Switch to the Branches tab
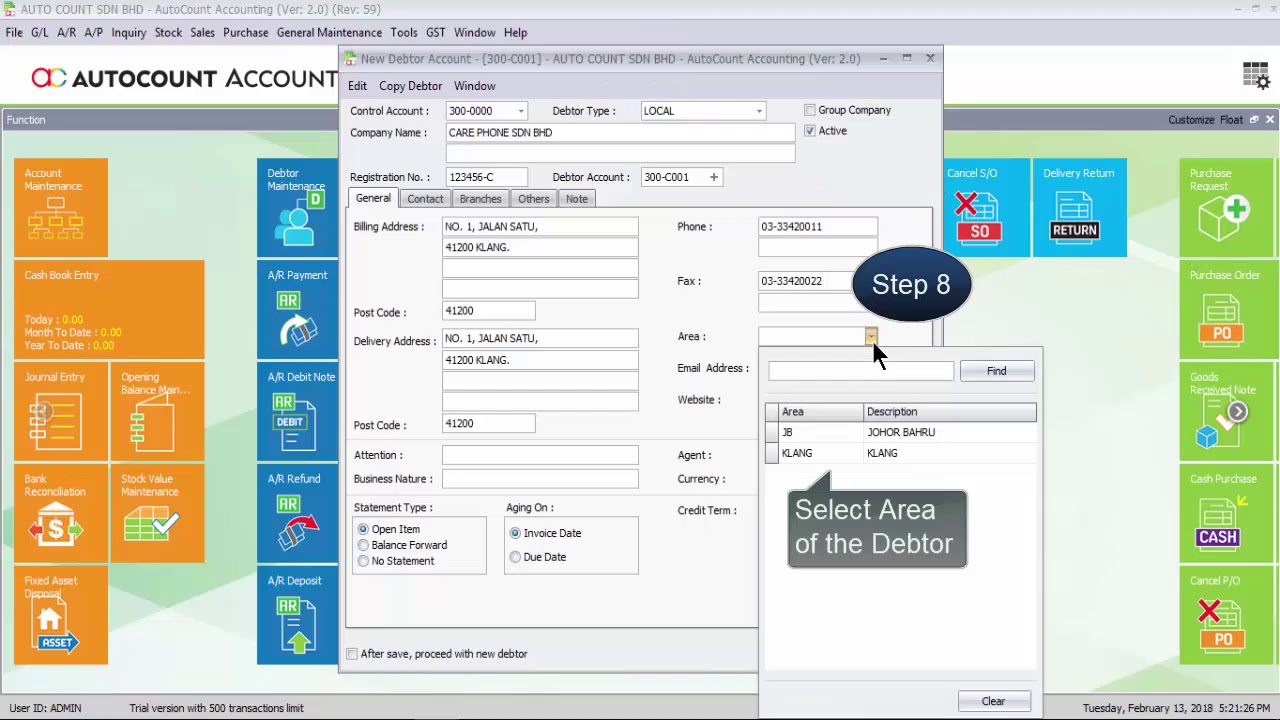The image size is (1280, 720). coord(480,199)
